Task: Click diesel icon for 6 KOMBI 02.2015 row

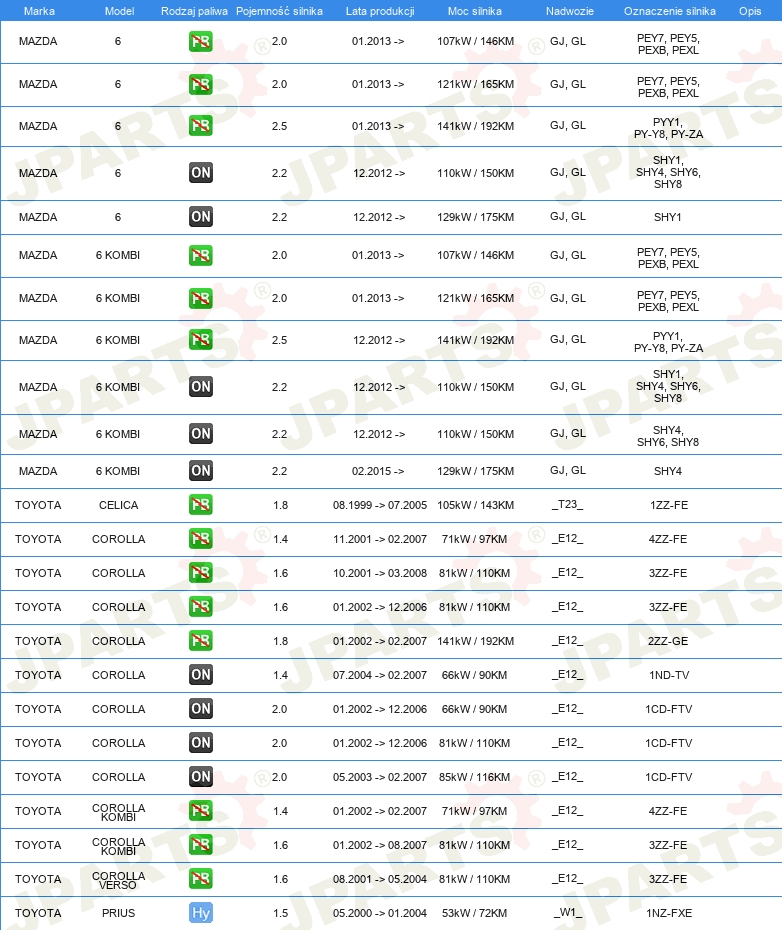Action: click(201, 471)
